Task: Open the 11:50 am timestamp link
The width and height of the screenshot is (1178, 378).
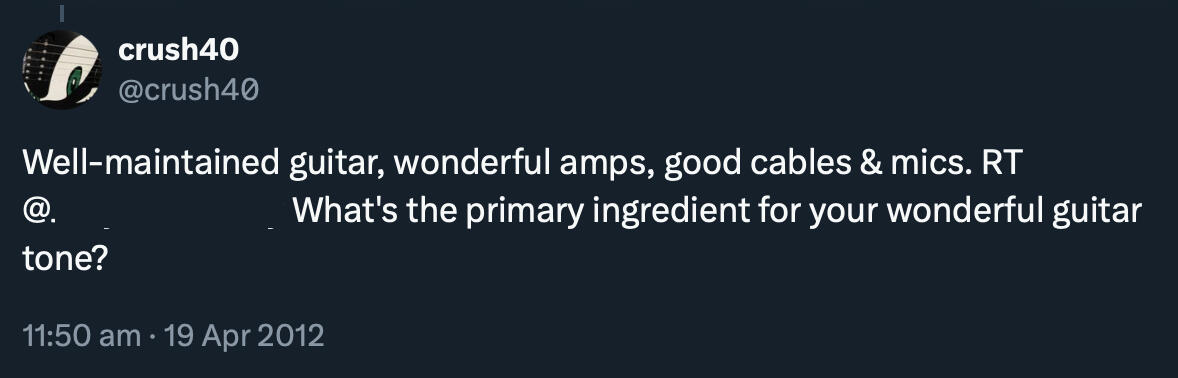Action: coord(81,335)
